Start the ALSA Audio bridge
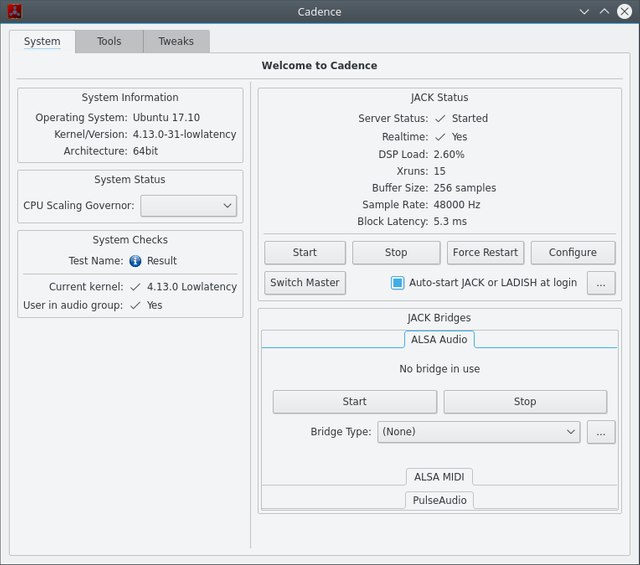640x565 pixels. (355, 402)
